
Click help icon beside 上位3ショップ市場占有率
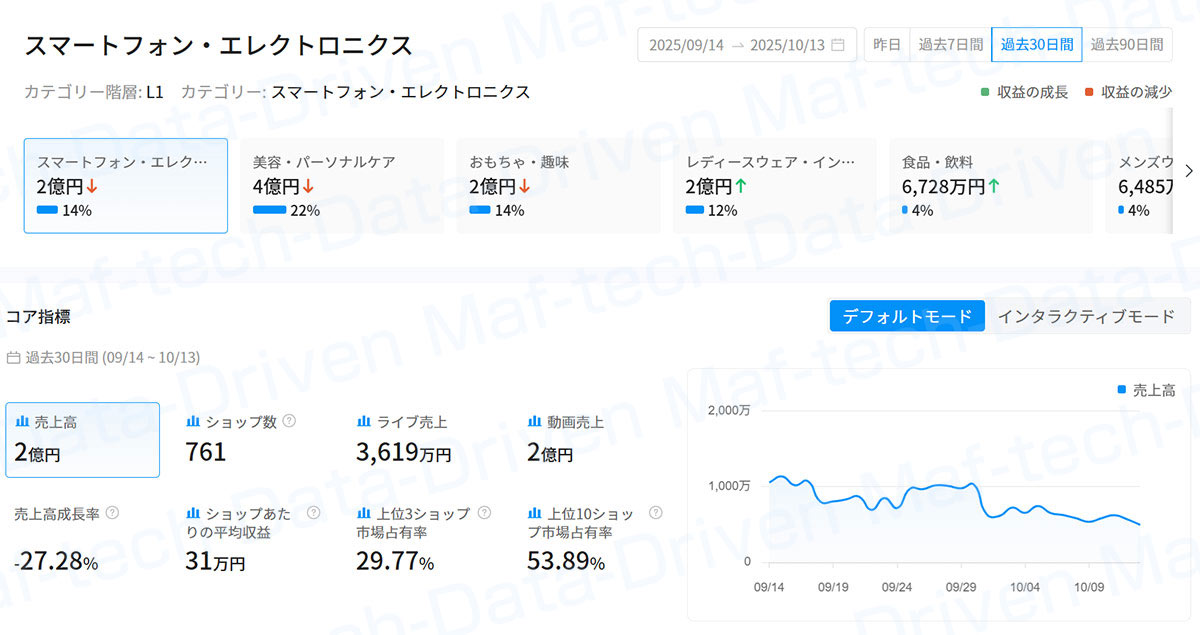pos(484,513)
